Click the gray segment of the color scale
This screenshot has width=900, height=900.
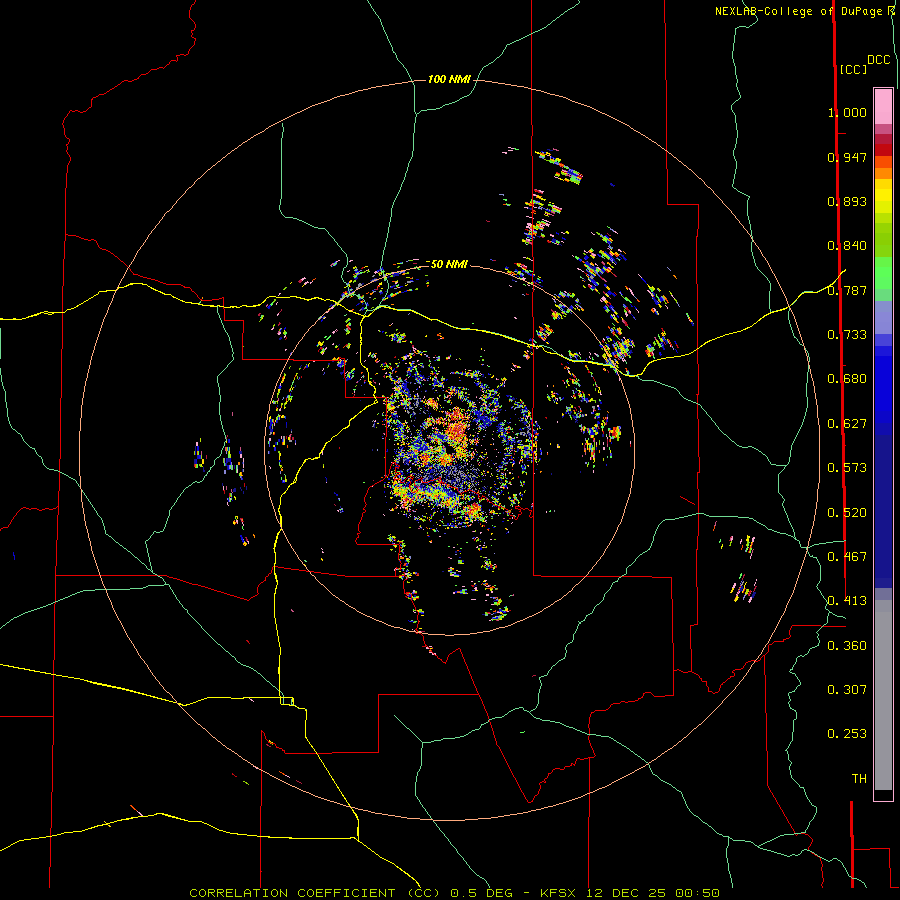coord(883,695)
